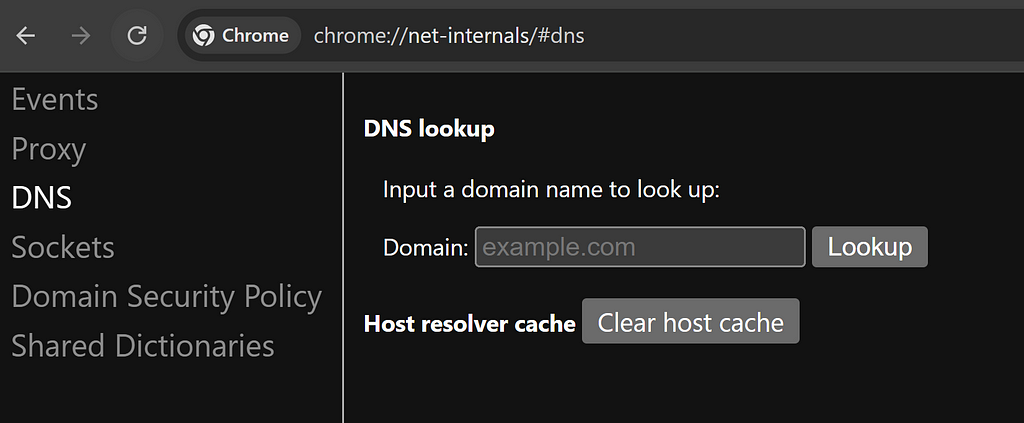Click the forward navigation arrow
This screenshot has height=423, width=1024.
(81, 35)
